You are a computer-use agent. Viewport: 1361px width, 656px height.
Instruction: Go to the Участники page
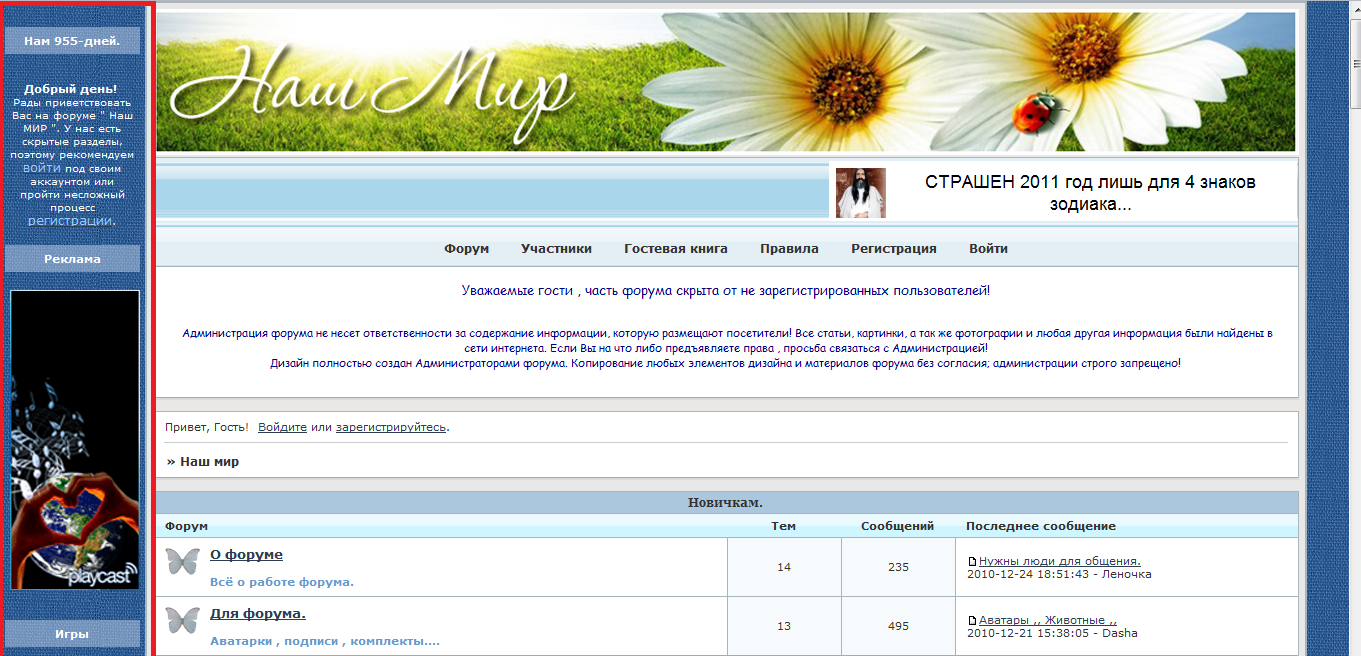pyautogui.click(x=556, y=249)
